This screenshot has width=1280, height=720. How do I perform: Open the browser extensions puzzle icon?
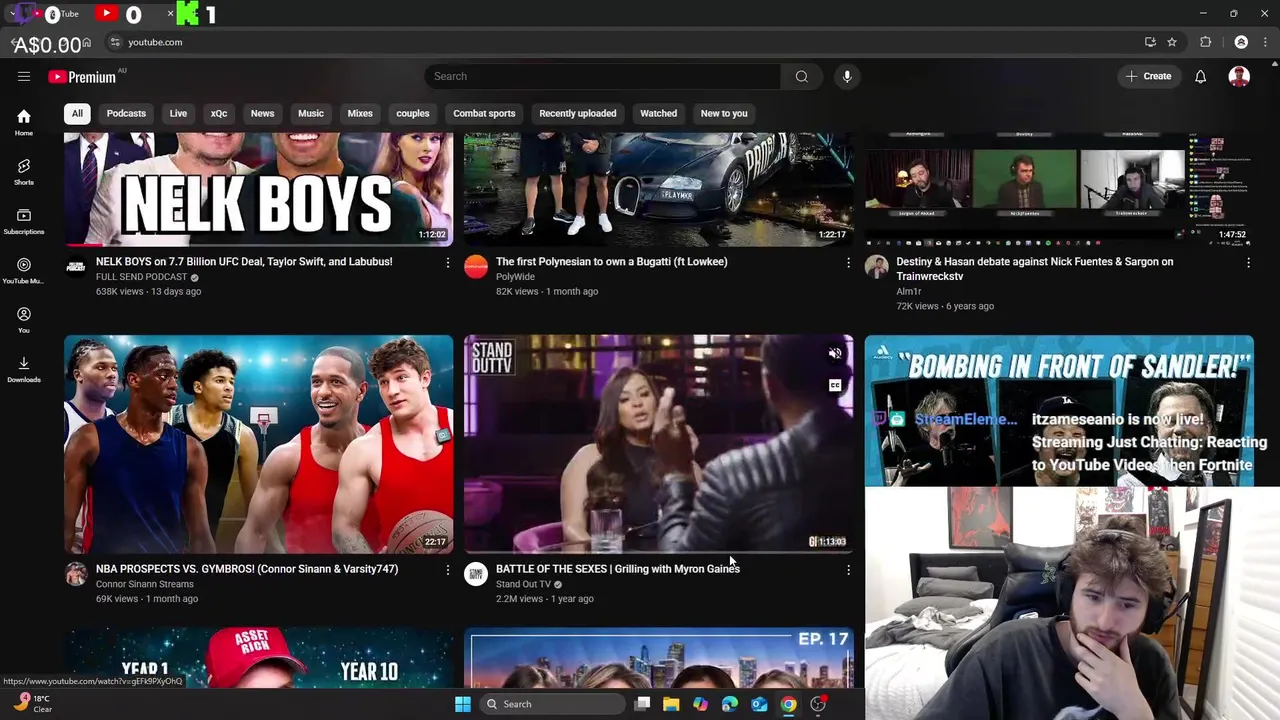[x=1205, y=42]
